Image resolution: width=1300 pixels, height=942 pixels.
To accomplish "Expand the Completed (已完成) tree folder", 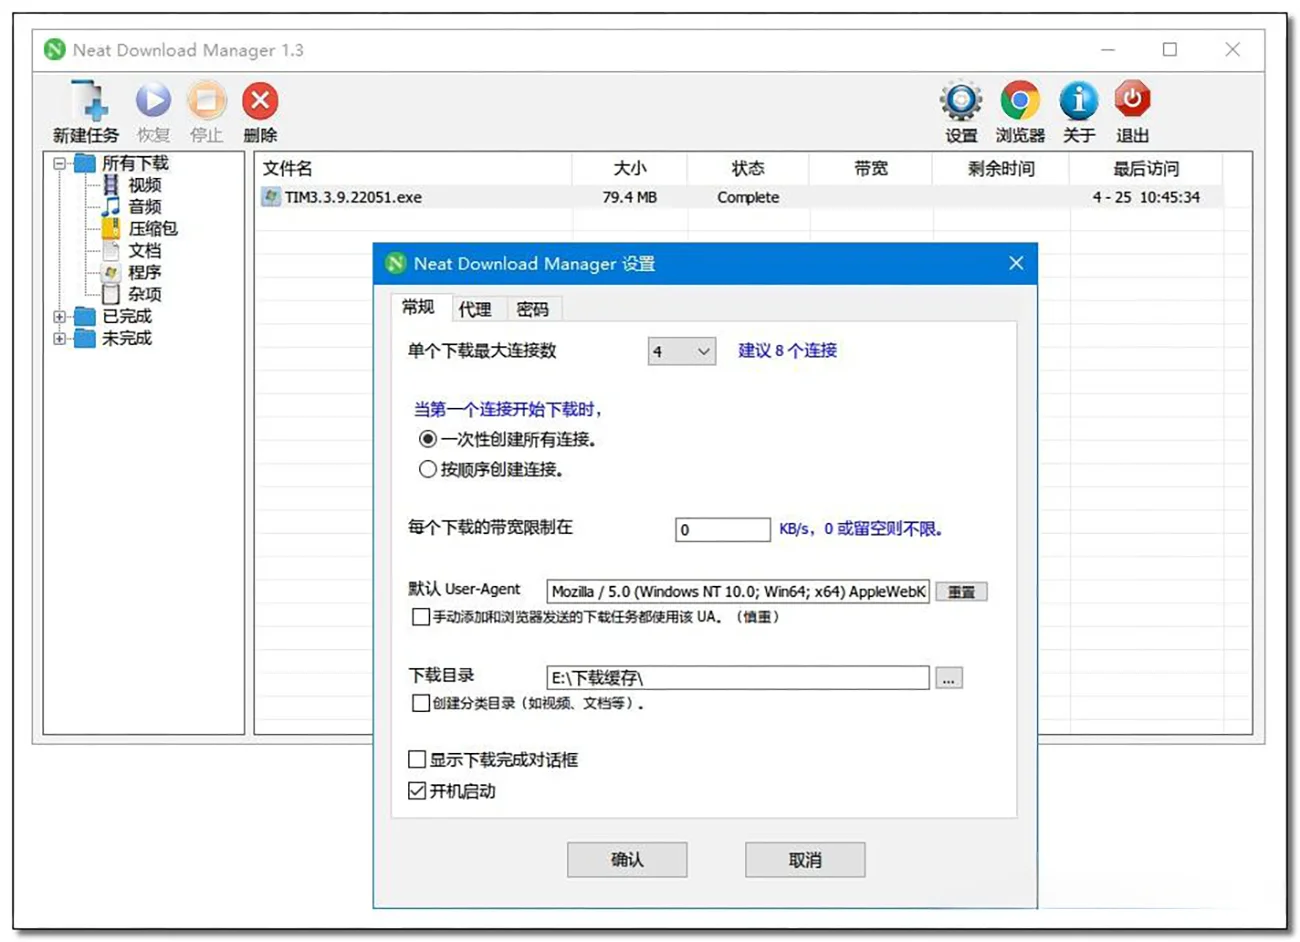I will (x=60, y=317).
